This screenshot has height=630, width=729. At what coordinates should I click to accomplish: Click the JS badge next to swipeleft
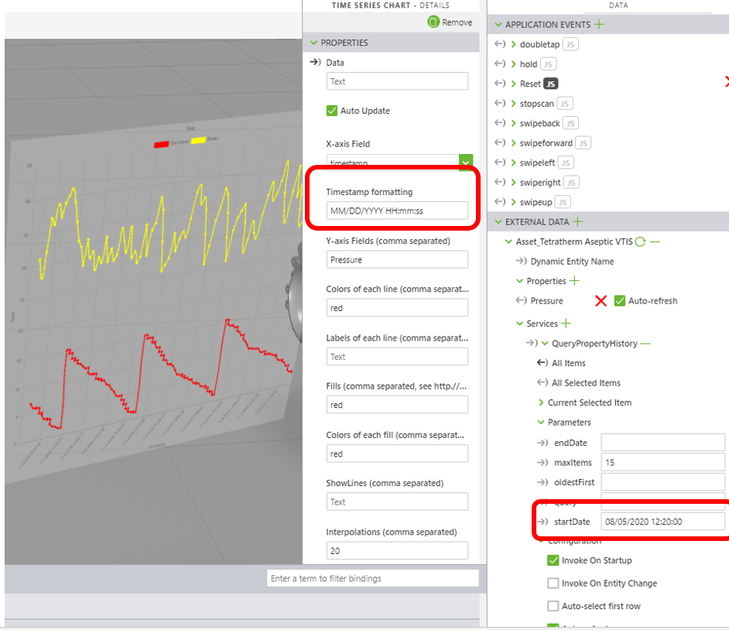tap(565, 163)
